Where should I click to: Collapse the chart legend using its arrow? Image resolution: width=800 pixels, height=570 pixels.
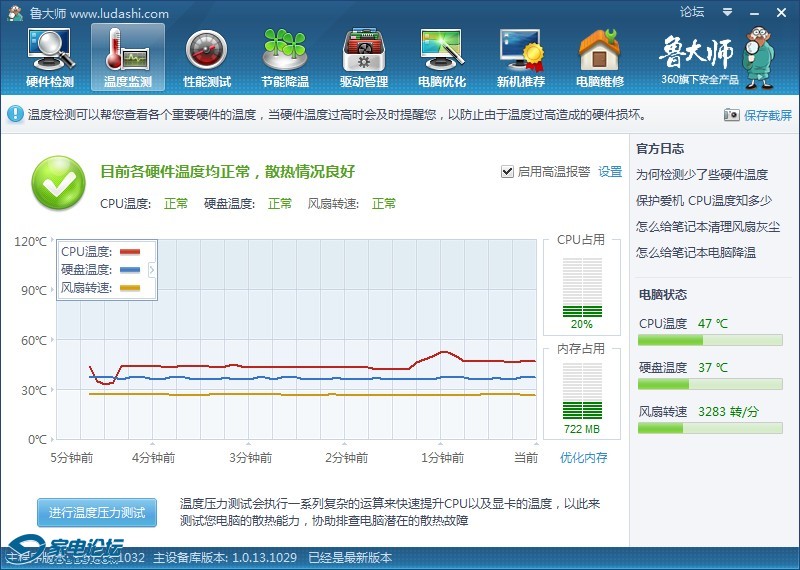pyautogui.click(x=152, y=270)
